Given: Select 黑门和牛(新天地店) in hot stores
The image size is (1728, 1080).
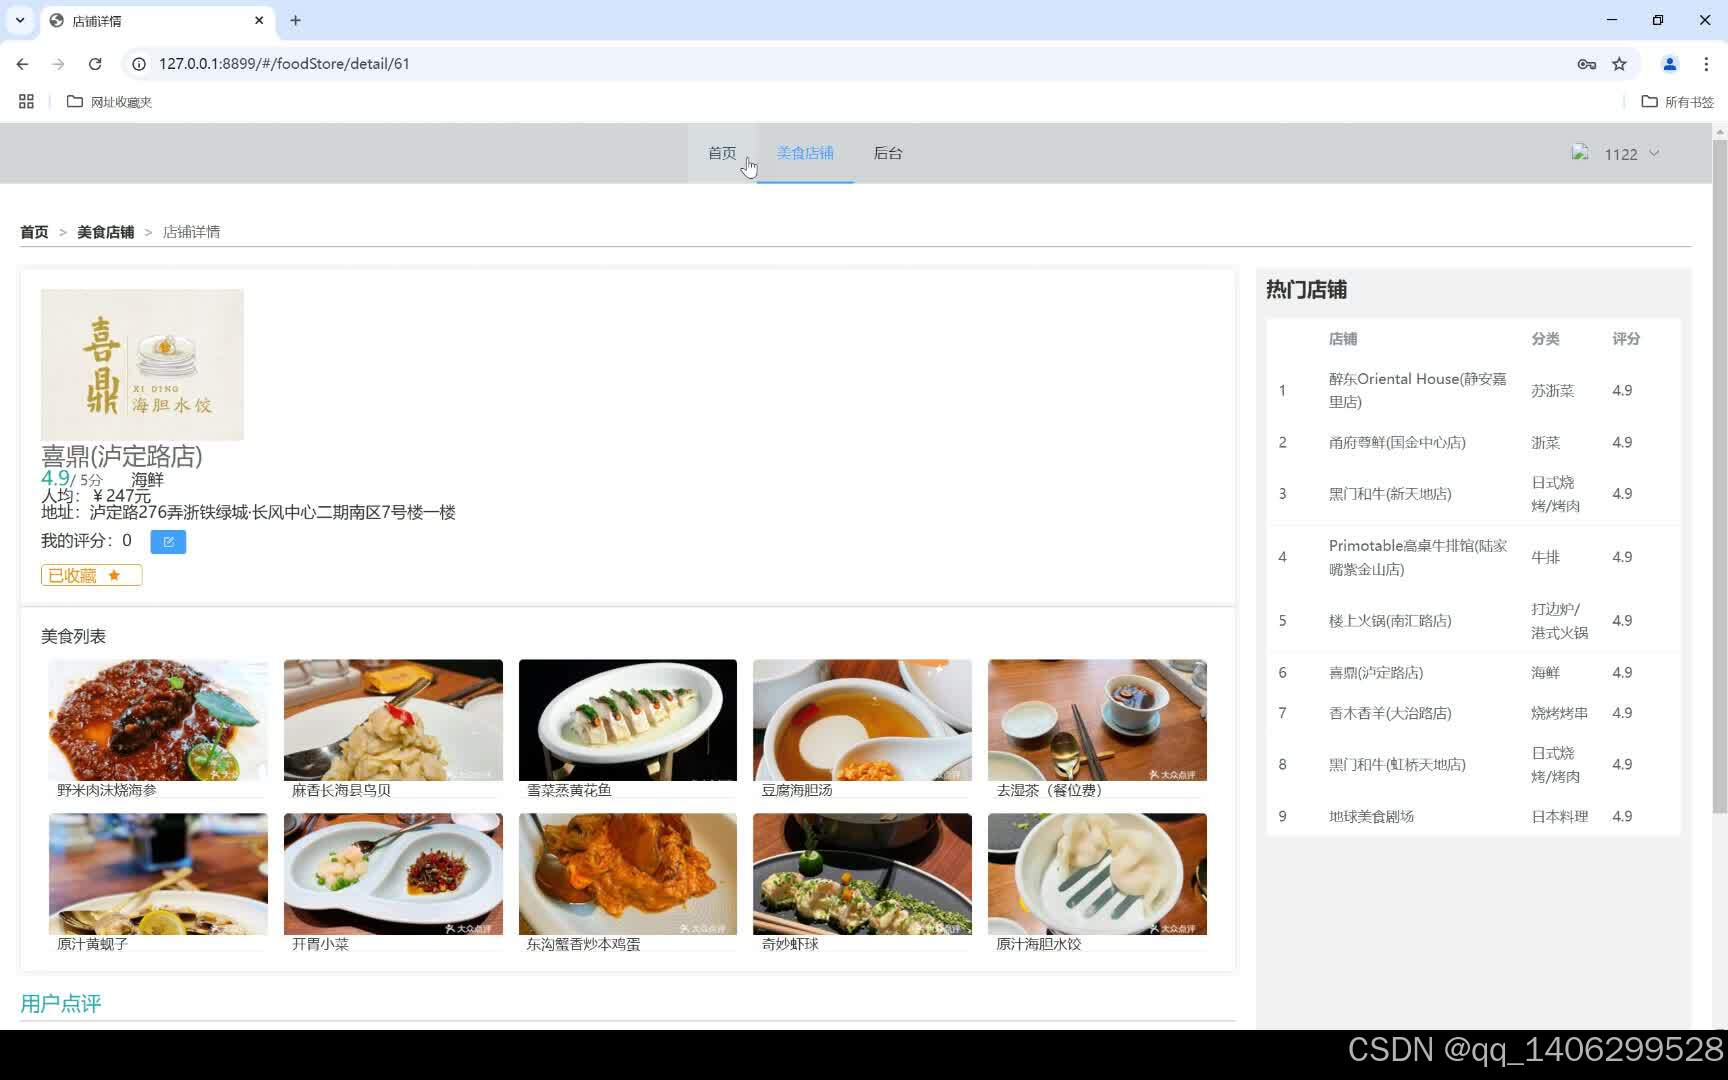Looking at the screenshot, I should coord(1390,494).
